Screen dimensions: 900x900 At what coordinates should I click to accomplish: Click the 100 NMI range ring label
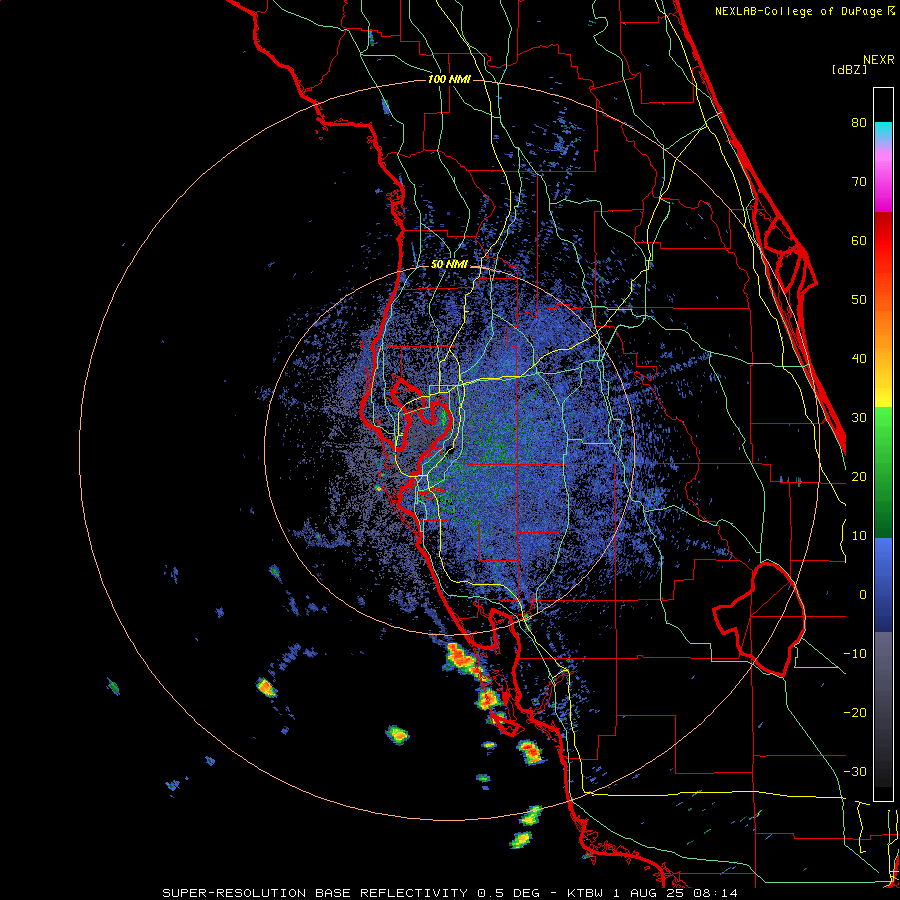click(x=449, y=79)
